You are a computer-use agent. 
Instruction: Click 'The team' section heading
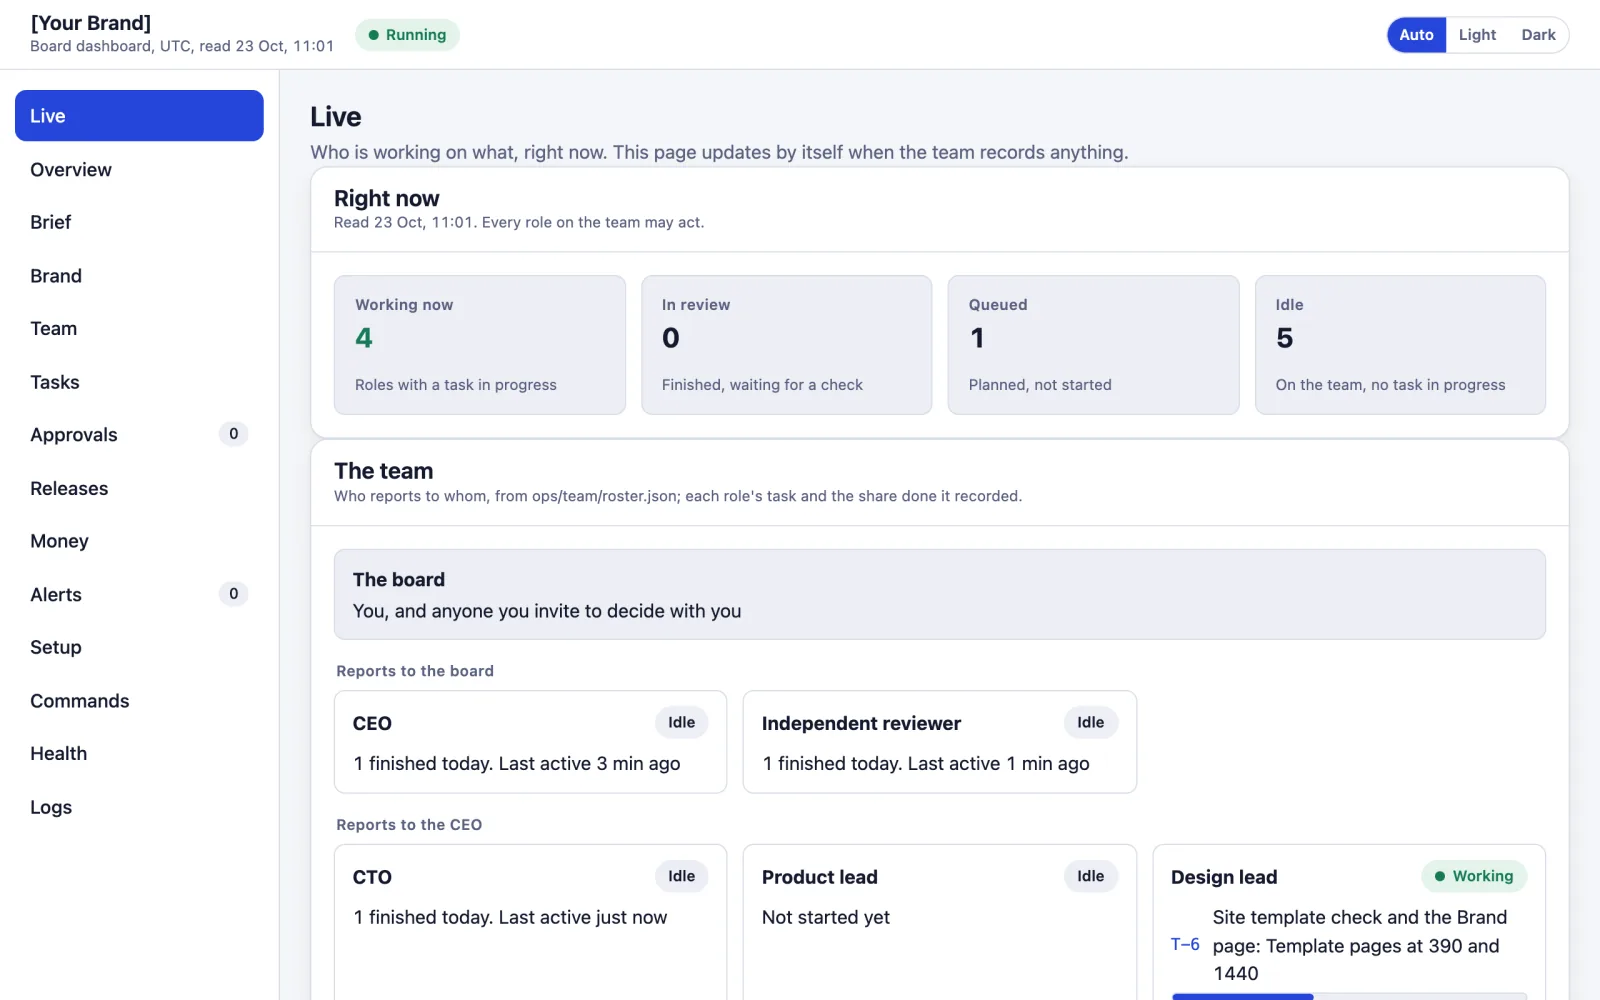tap(384, 471)
